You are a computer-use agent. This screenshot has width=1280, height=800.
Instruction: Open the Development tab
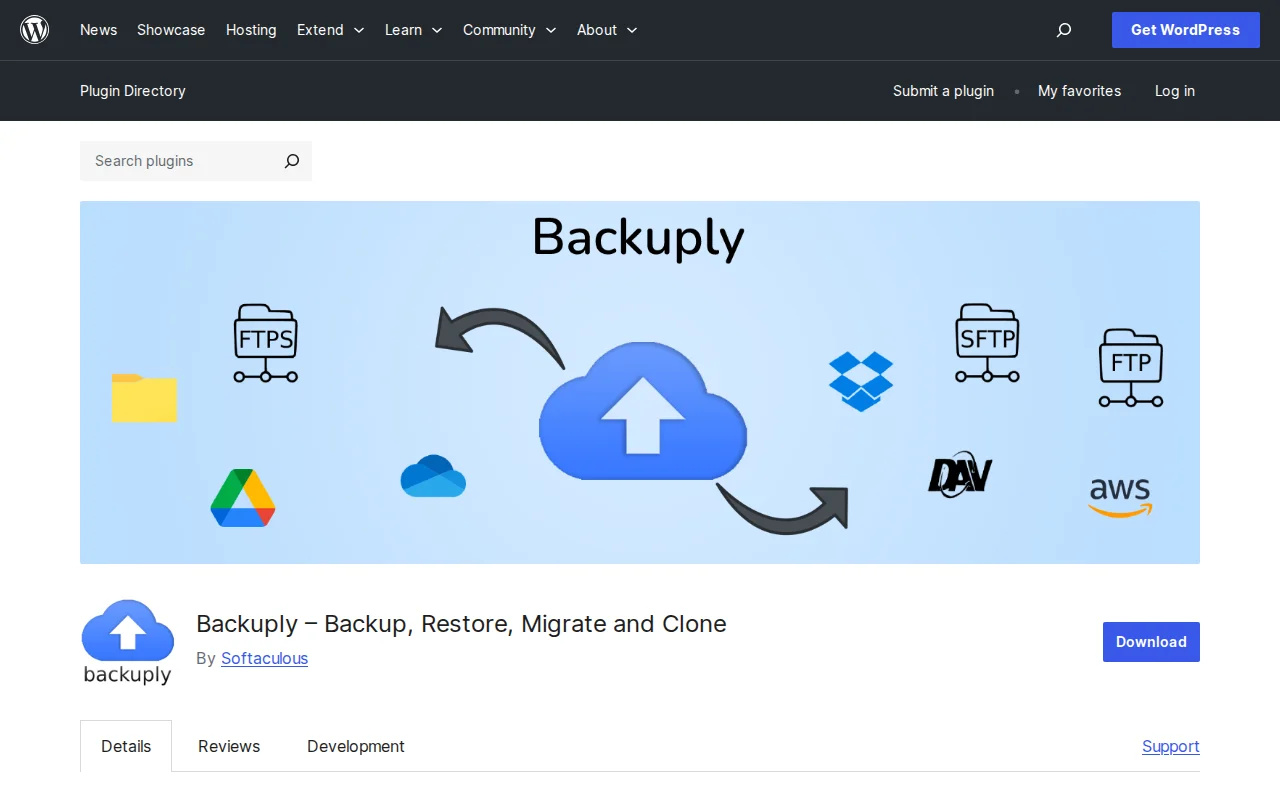coord(355,746)
